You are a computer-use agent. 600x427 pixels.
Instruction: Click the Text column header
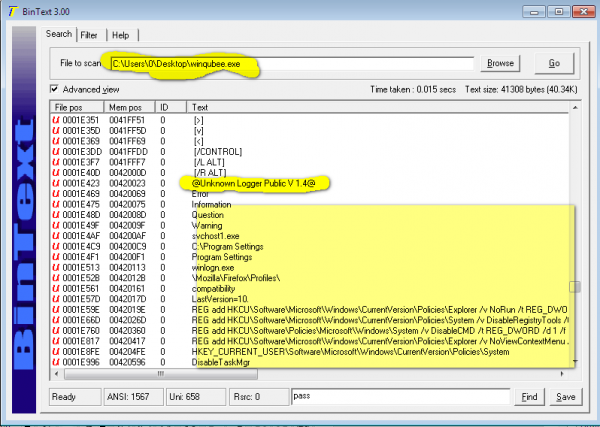[378, 107]
